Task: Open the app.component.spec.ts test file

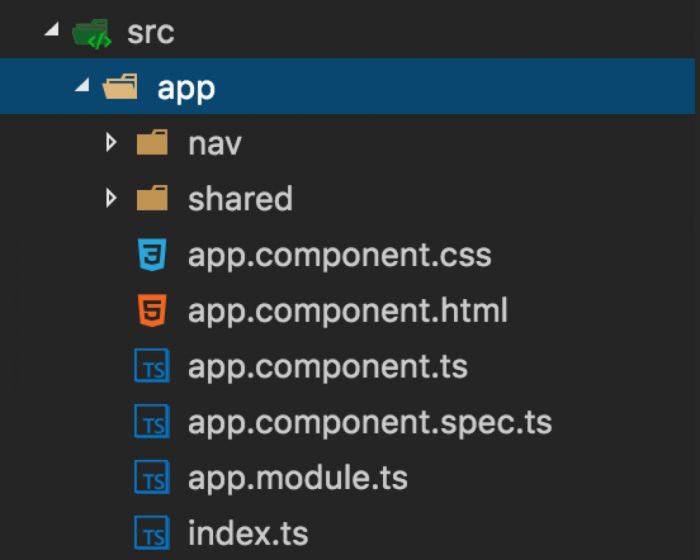Action: (369, 423)
